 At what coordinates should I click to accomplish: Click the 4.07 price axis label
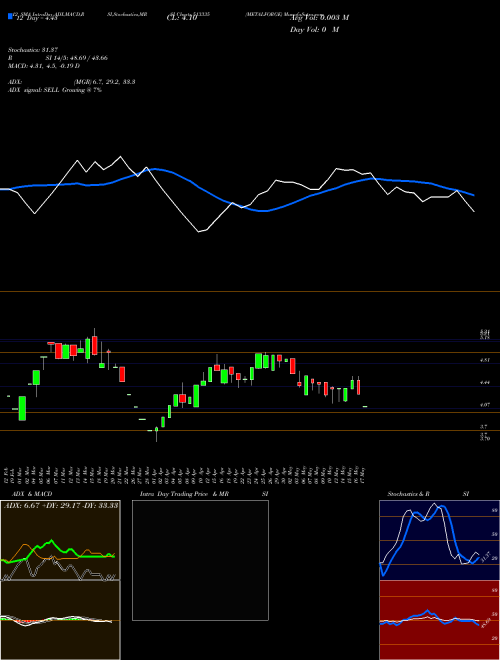(x=484, y=405)
